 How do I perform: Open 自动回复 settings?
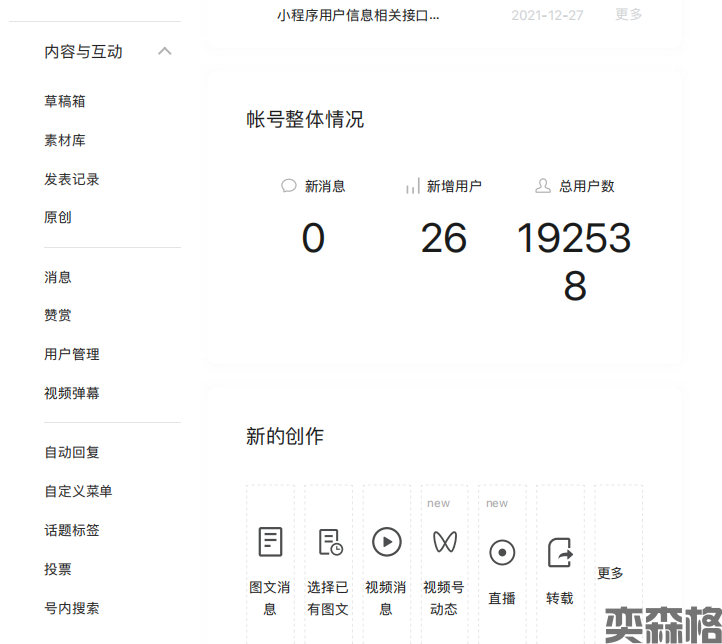(x=72, y=452)
